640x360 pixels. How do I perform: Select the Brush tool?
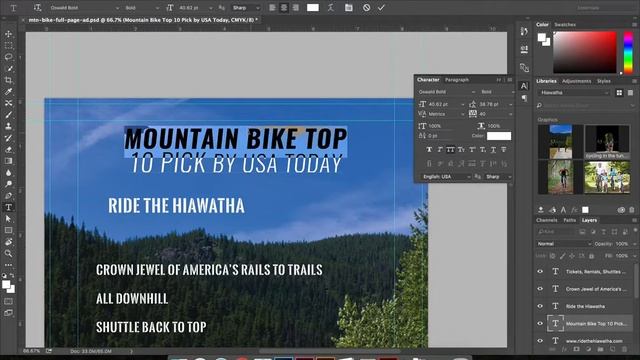click(x=8, y=115)
